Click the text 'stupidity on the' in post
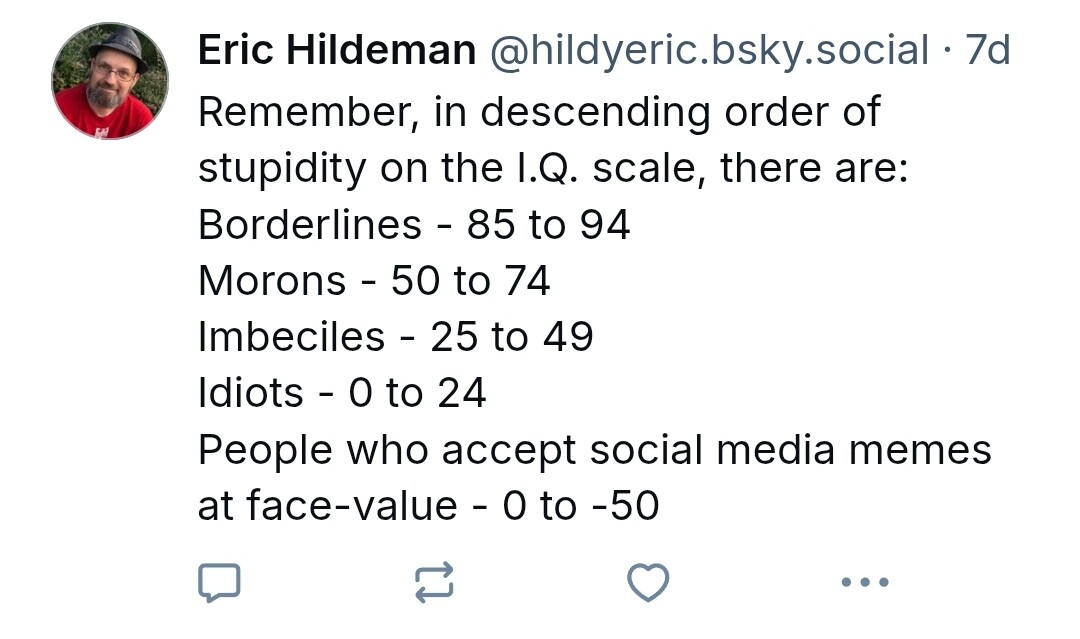This screenshot has width=1080, height=639. (350, 169)
